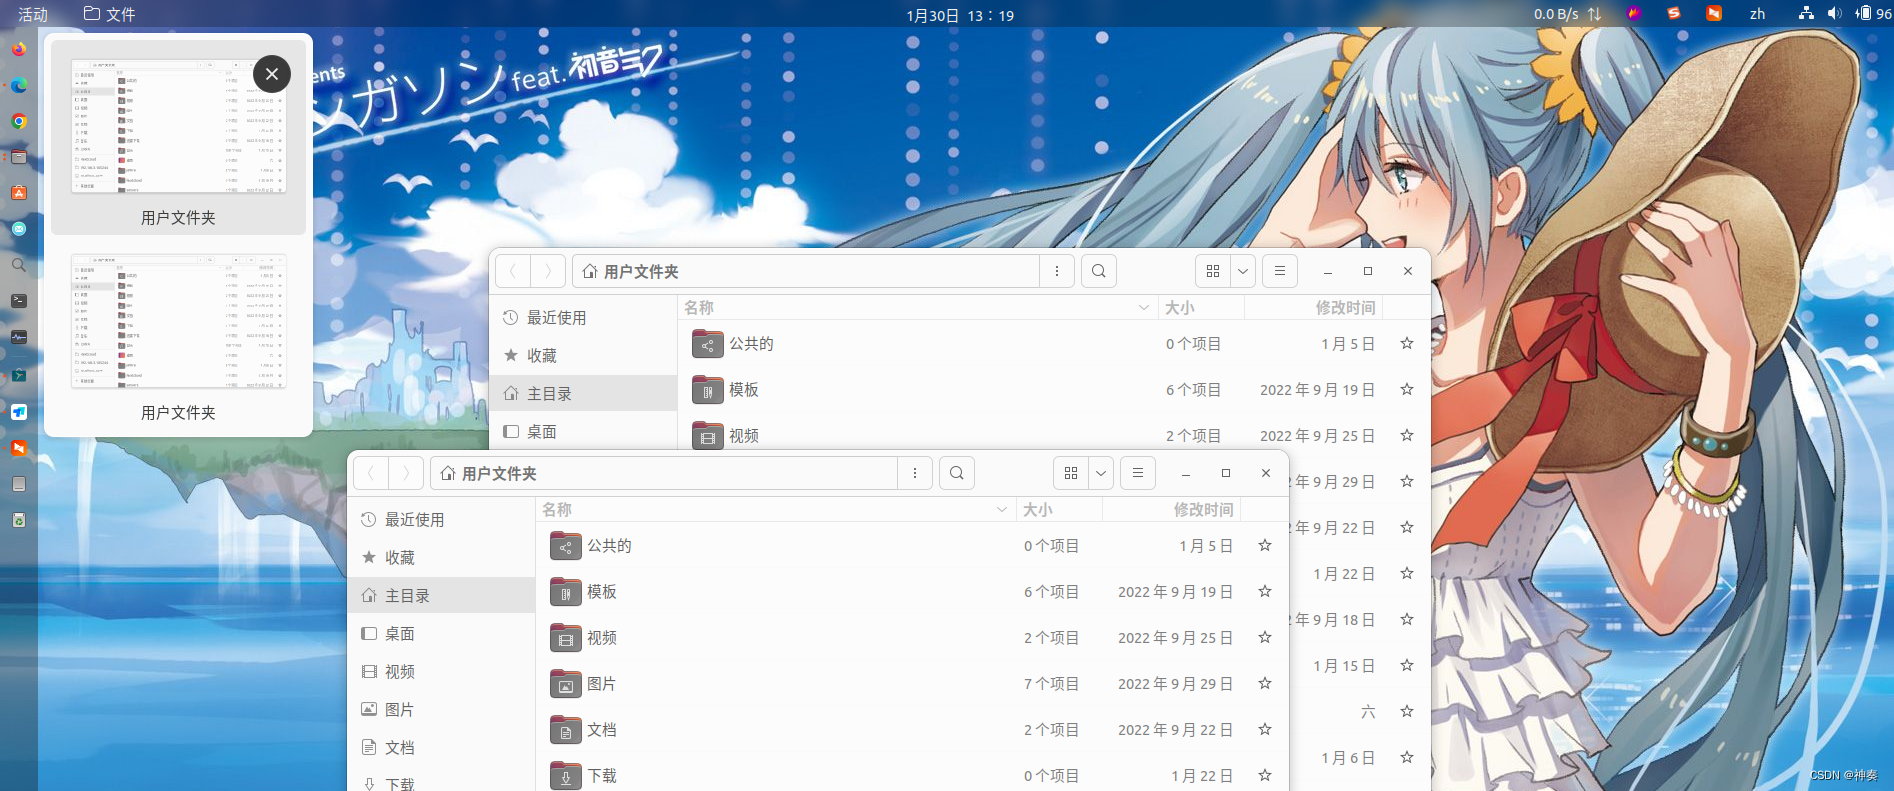This screenshot has height=791, width=1894.
Task: Click the back arrow in the back Files window
Action: pyautogui.click(x=513, y=271)
